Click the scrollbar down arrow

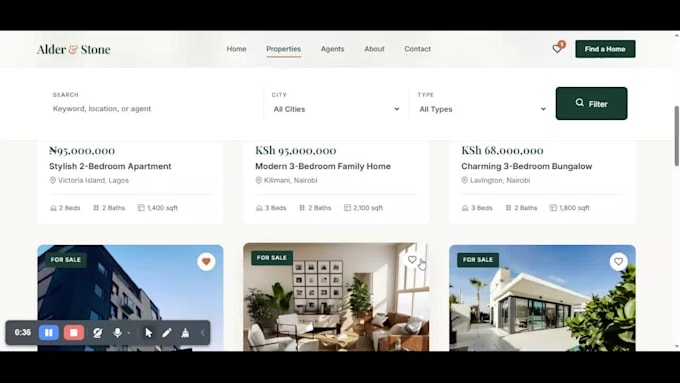[x=677, y=347]
